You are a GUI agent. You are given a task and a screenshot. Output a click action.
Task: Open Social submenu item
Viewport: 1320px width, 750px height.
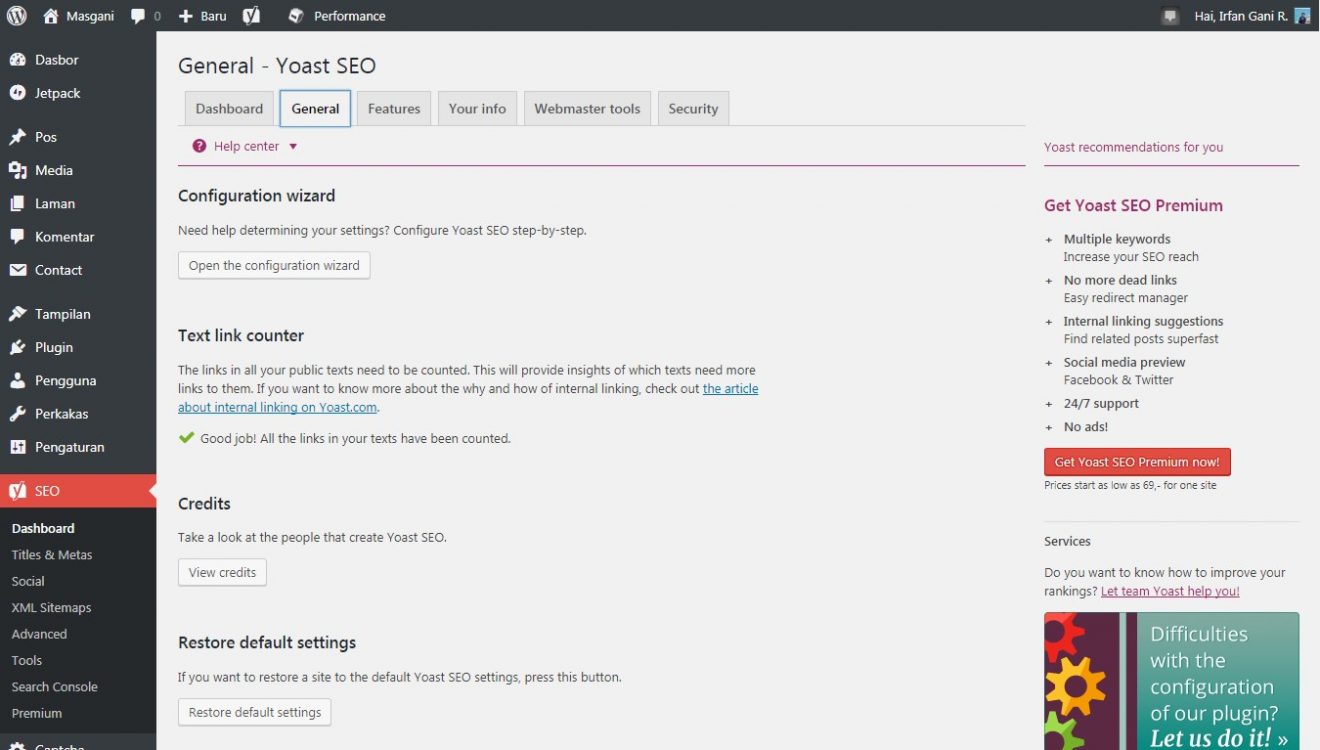pyautogui.click(x=28, y=581)
